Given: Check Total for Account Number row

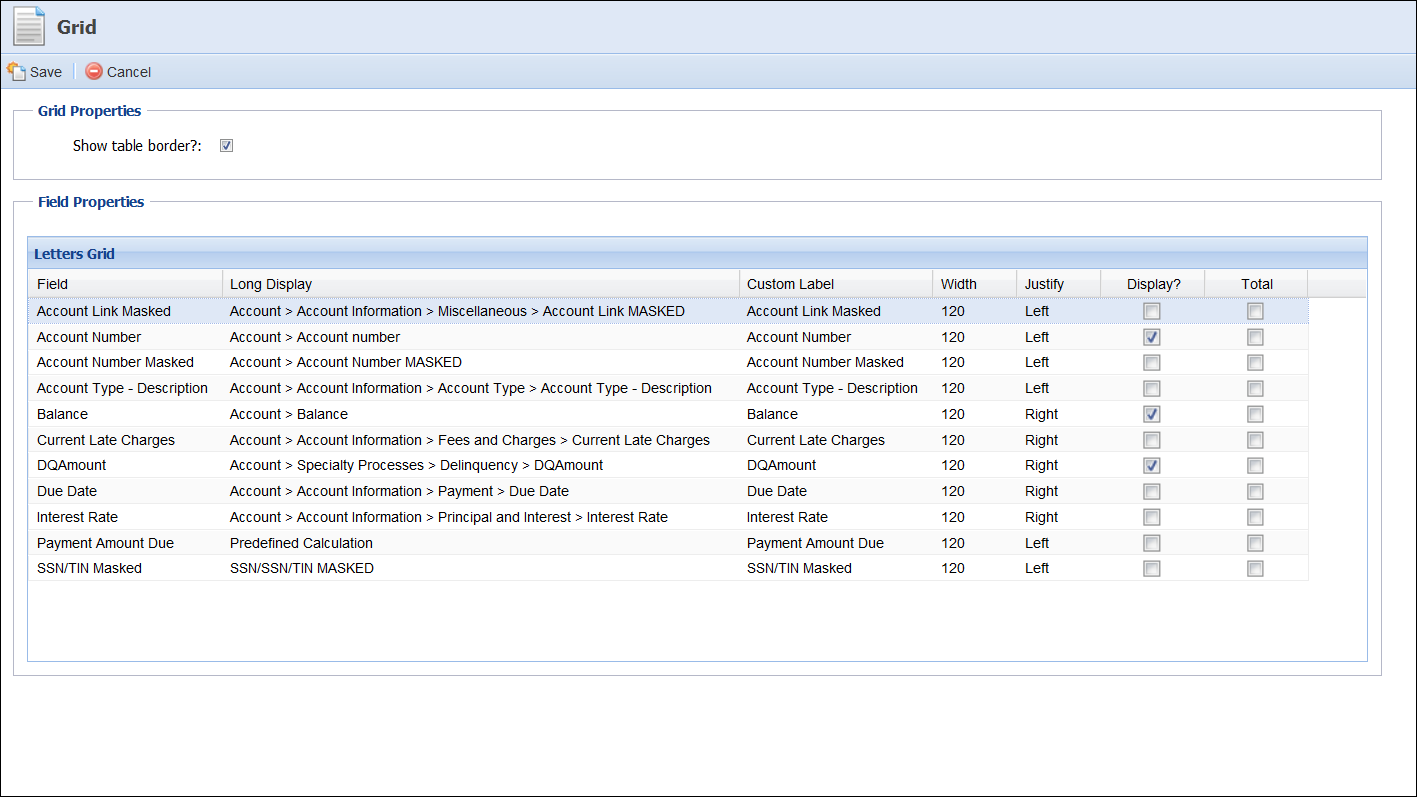Looking at the screenshot, I should pyautogui.click(x=1255, y=337).
